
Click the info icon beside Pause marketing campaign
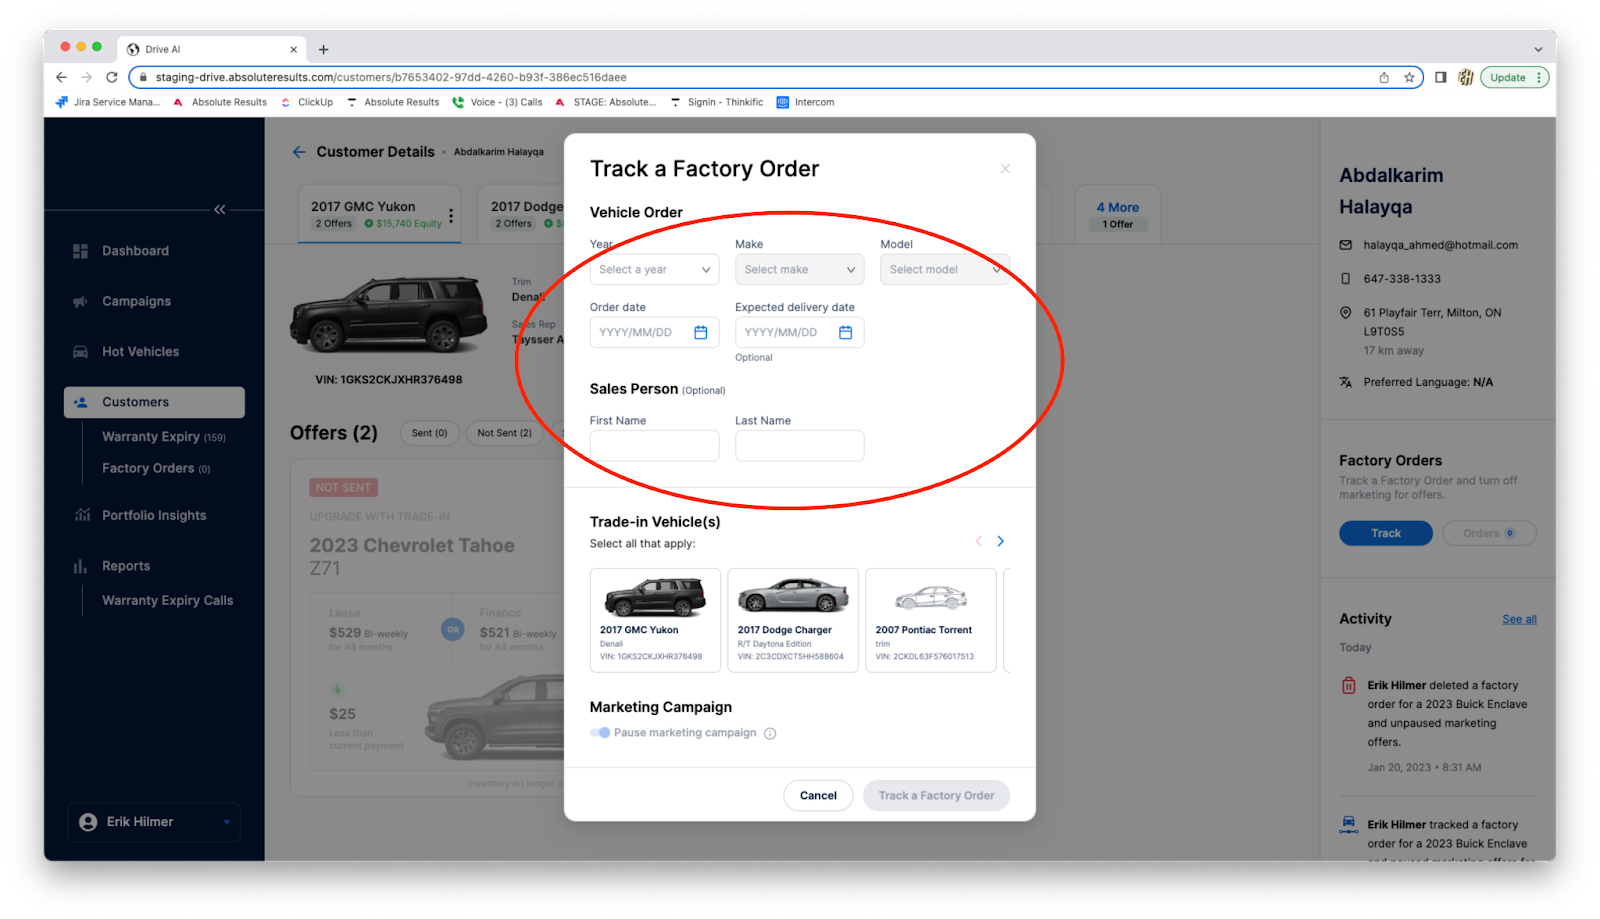point(770,734)
